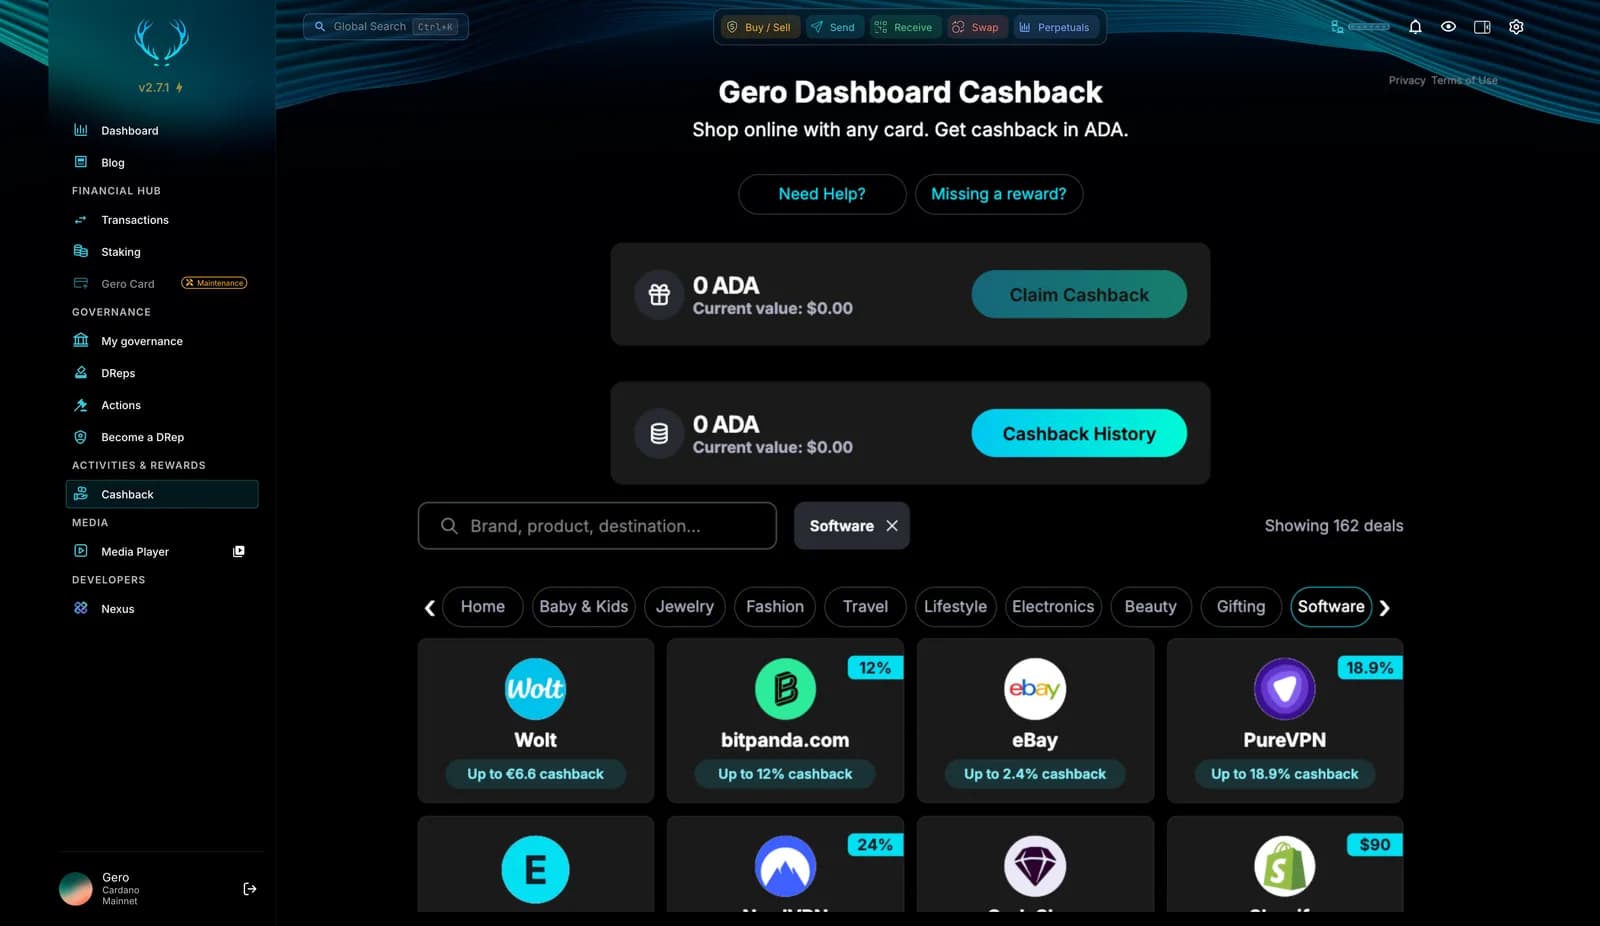Open the Terms of Use link

tap(1464, 81)
